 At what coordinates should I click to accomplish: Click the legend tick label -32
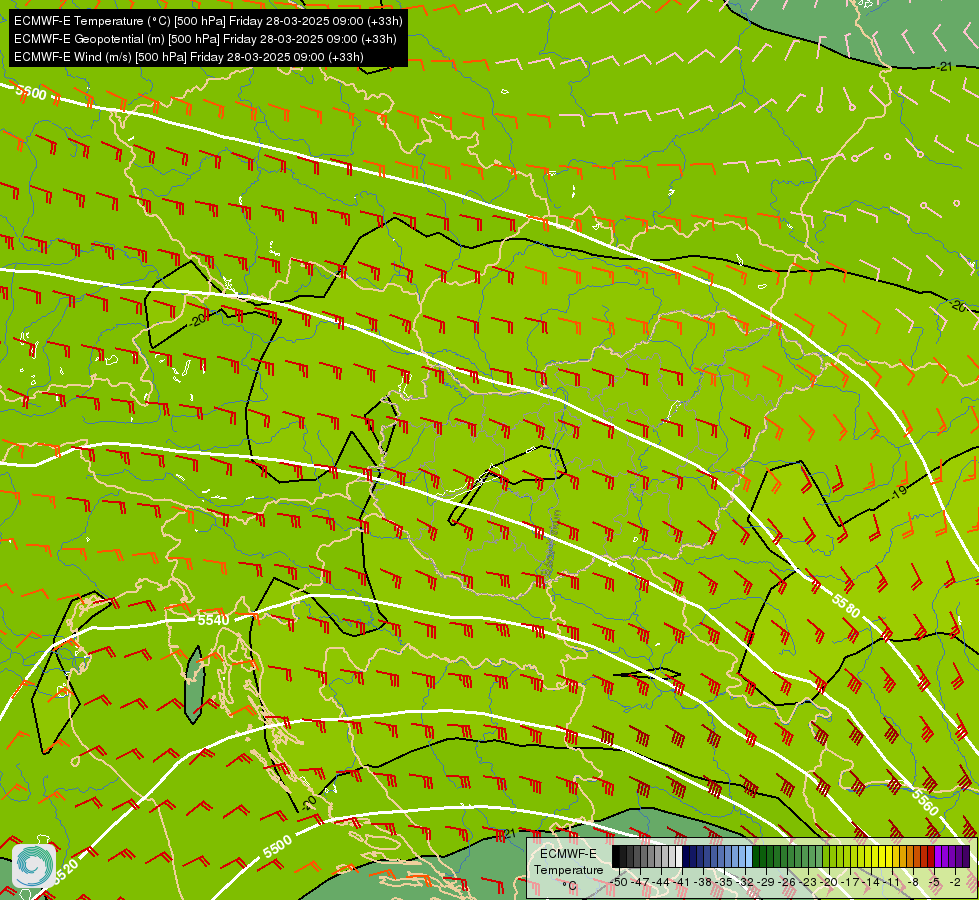[745, 882]
